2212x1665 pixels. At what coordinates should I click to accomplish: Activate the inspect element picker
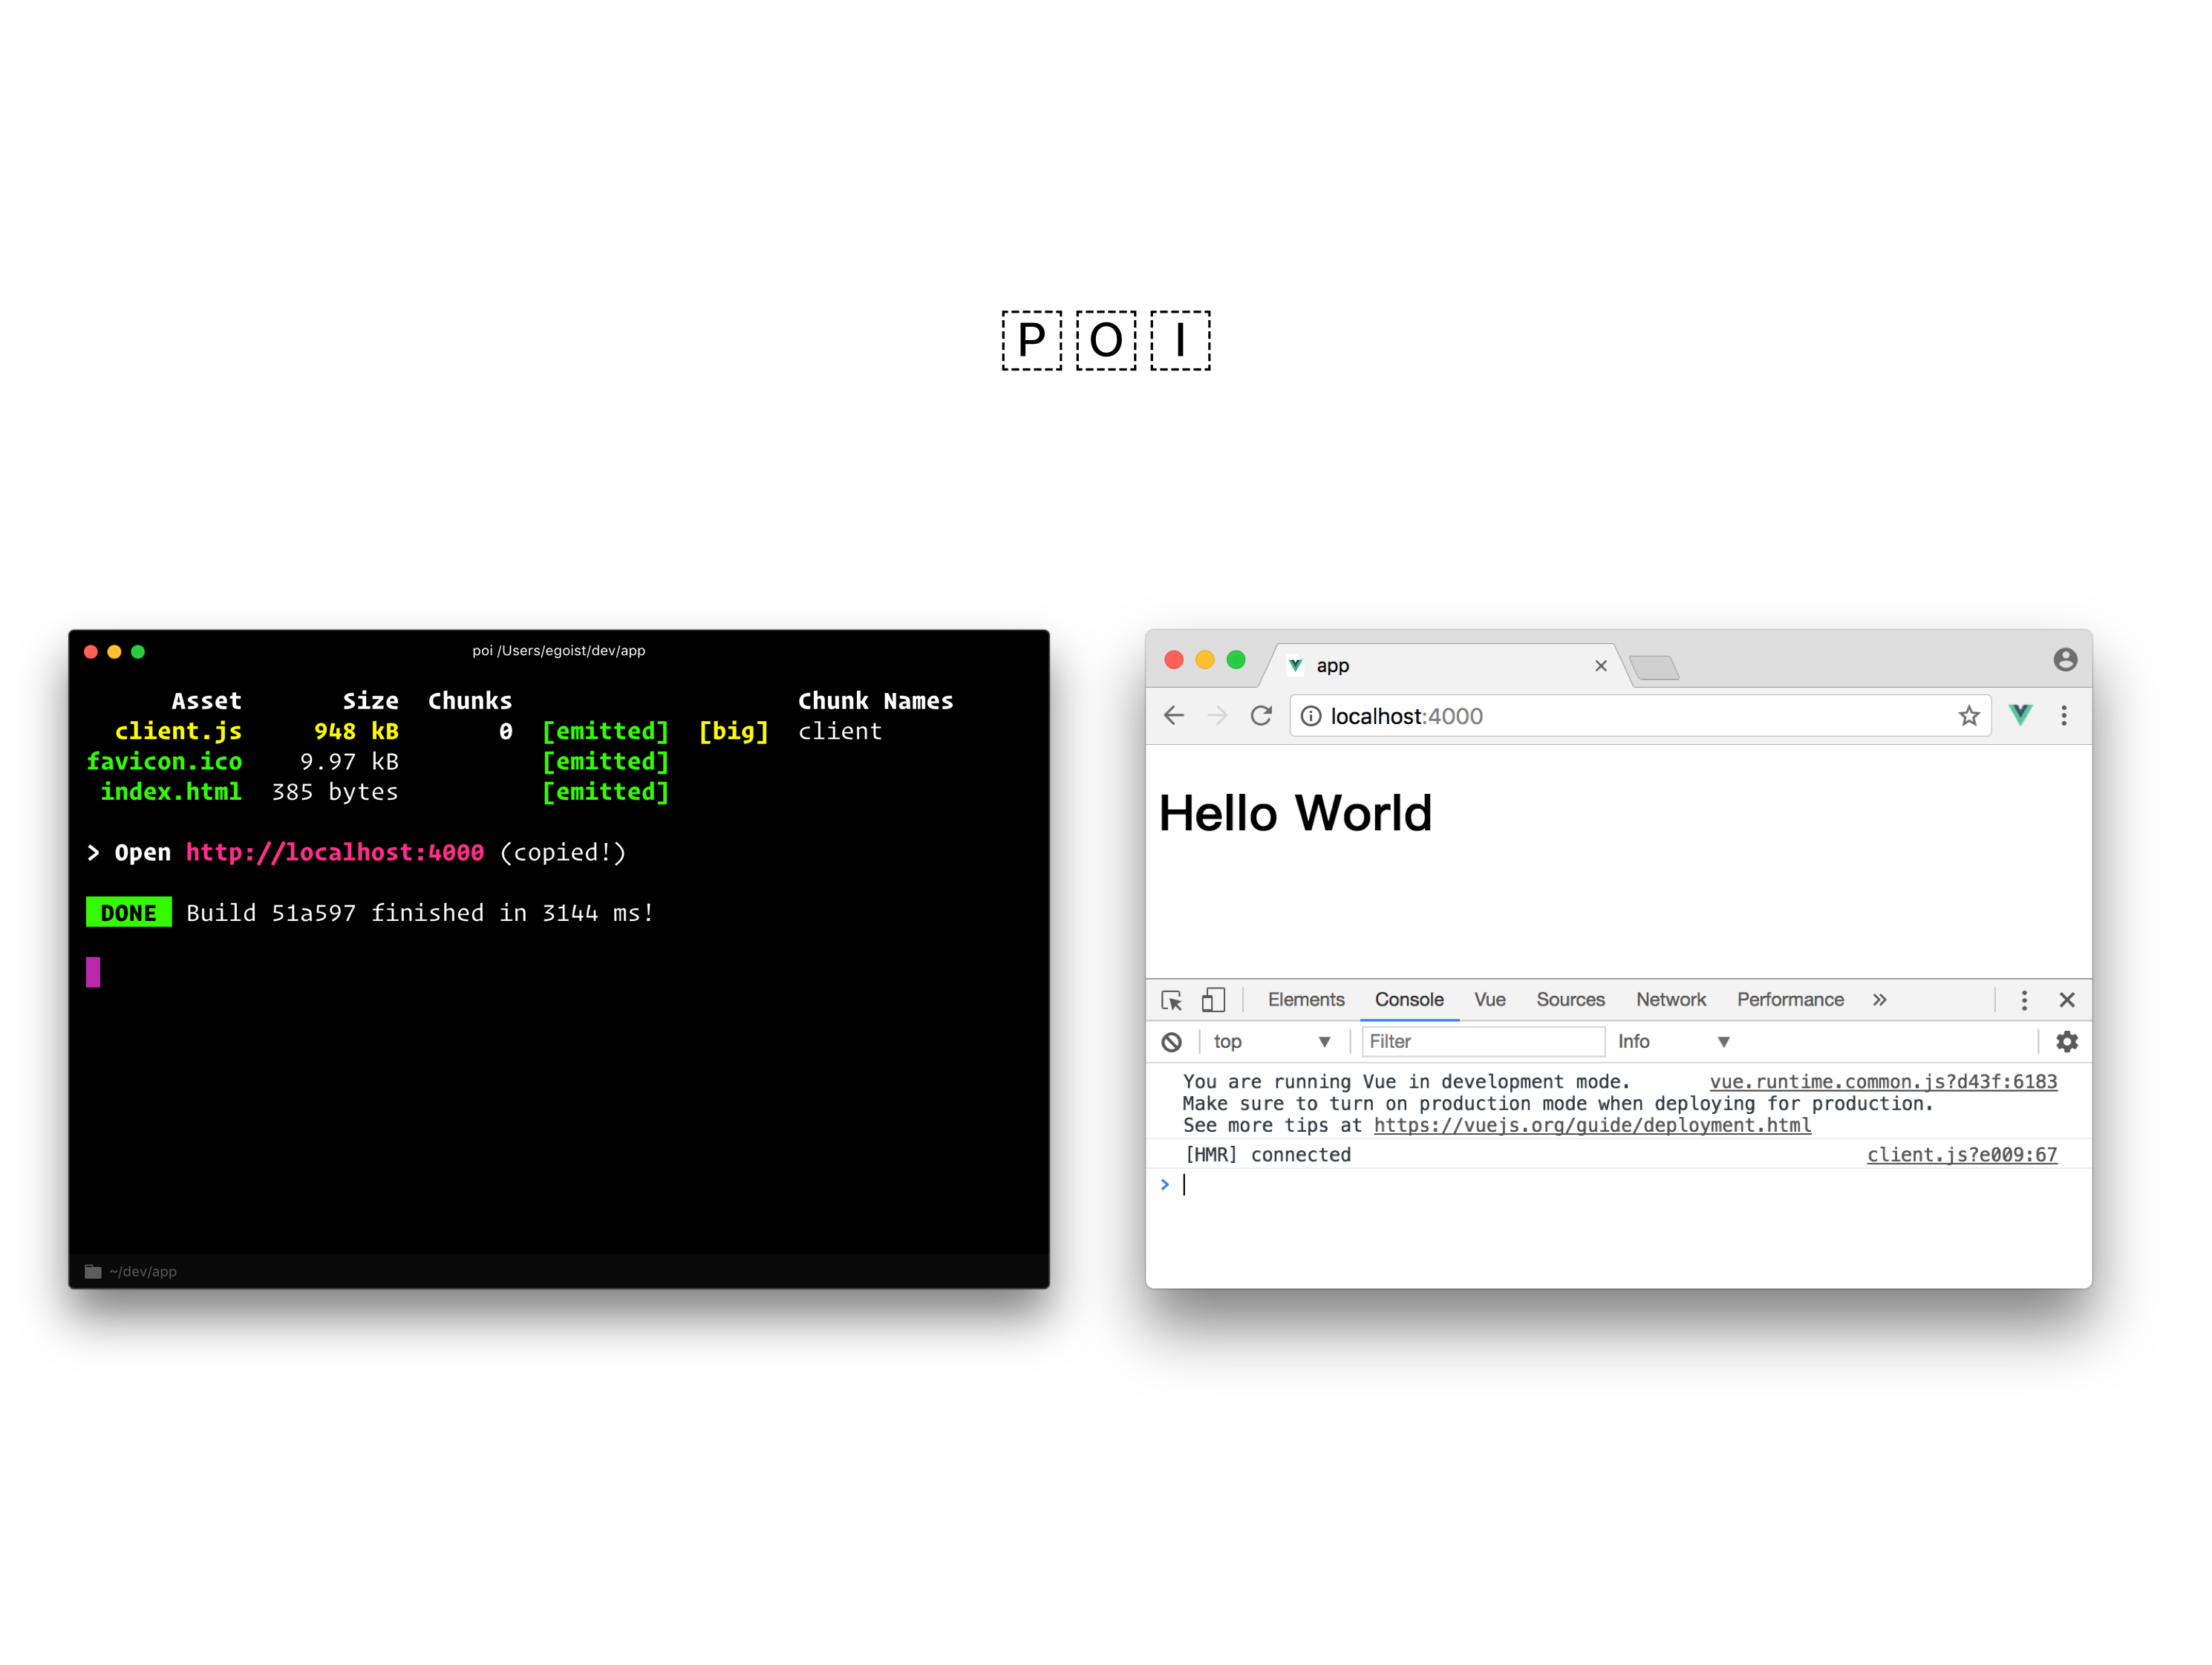click(x=1171, y=1000)
